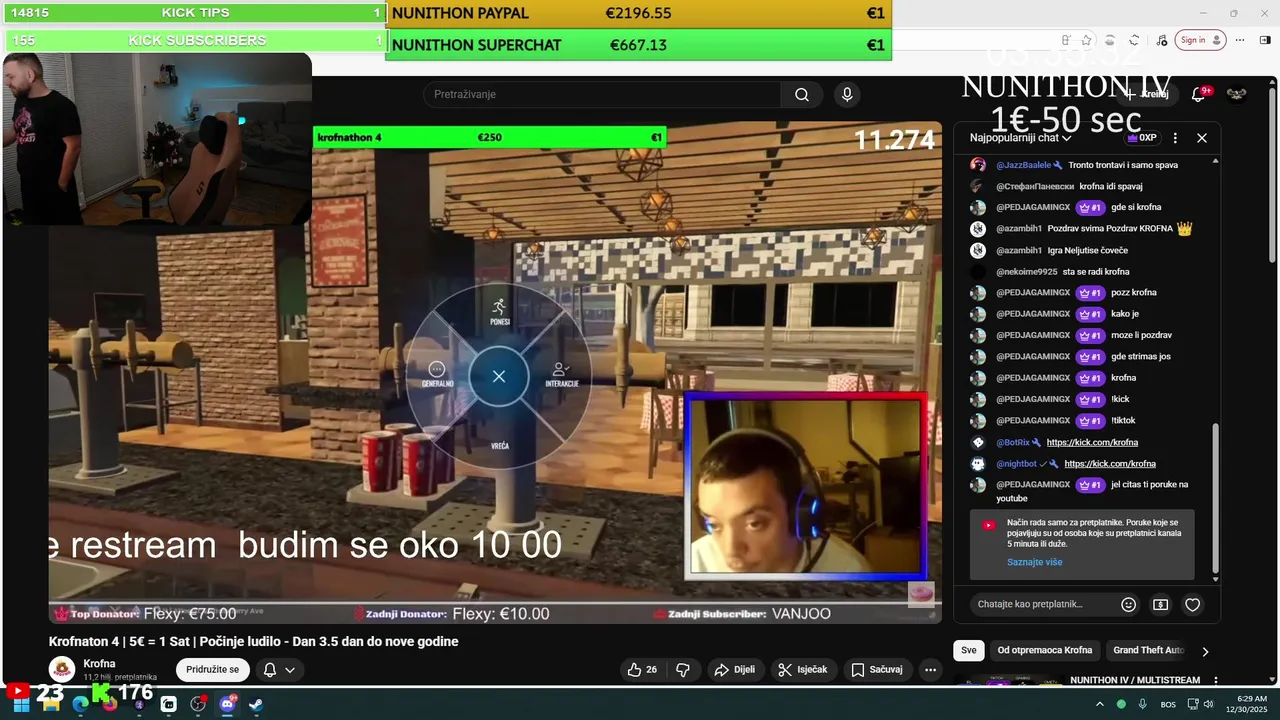The width and height of the screenshot is (1280, 720).
Task: Click the Sačuvaj save button
Action: 878,669
